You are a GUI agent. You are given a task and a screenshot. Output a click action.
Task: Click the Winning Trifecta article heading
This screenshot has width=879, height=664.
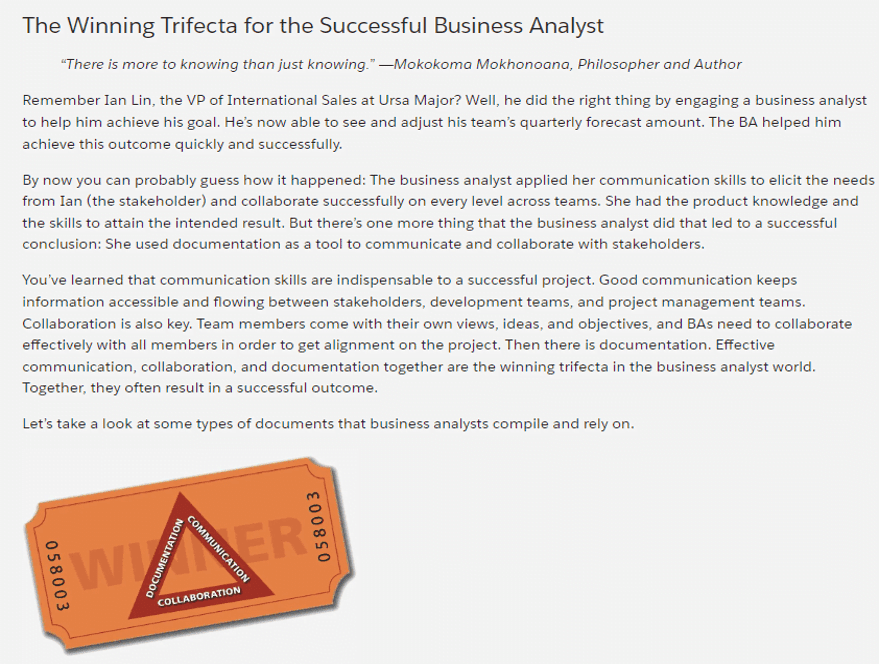tap(313, 25)
